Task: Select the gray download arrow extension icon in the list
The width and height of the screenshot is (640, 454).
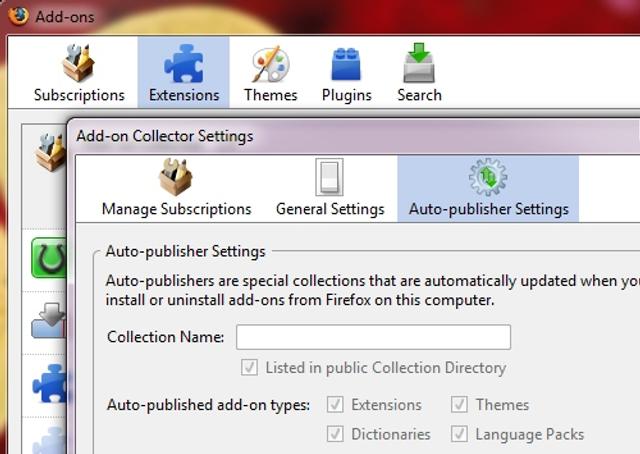Action: [x=49, y=321]
